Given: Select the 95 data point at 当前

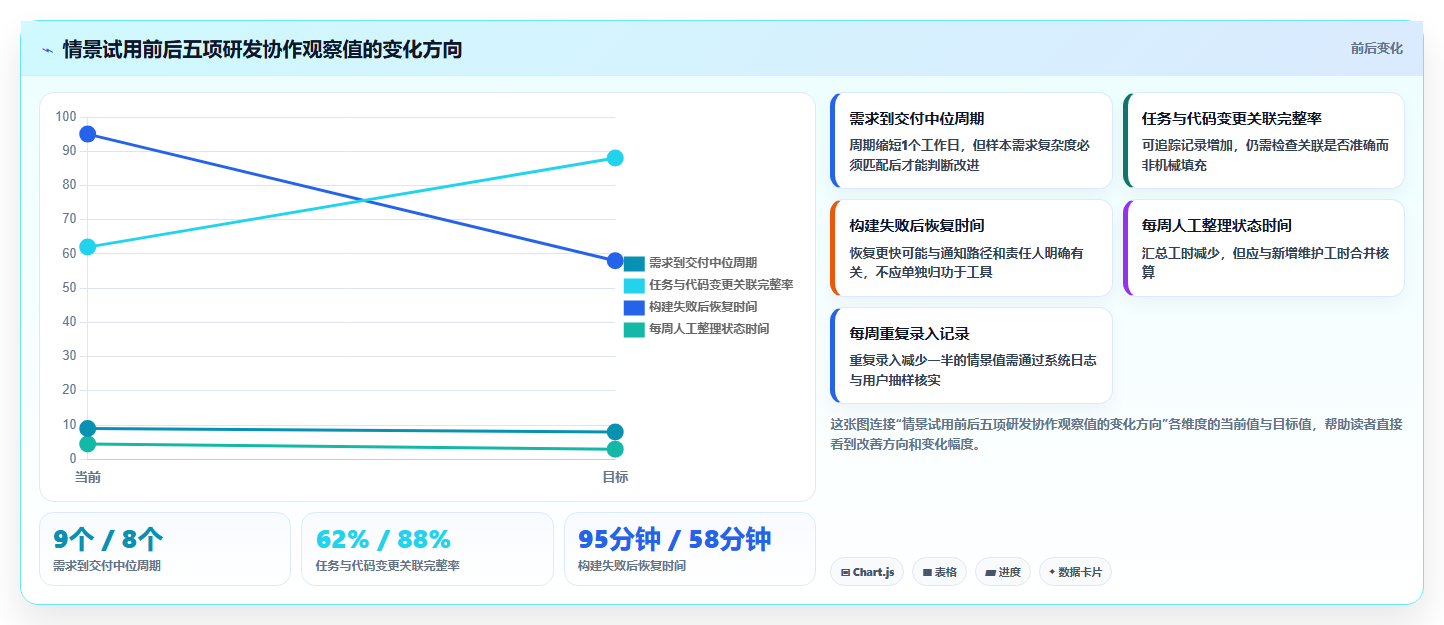Looking at the screenshot, I should click(x=88, y=134).
